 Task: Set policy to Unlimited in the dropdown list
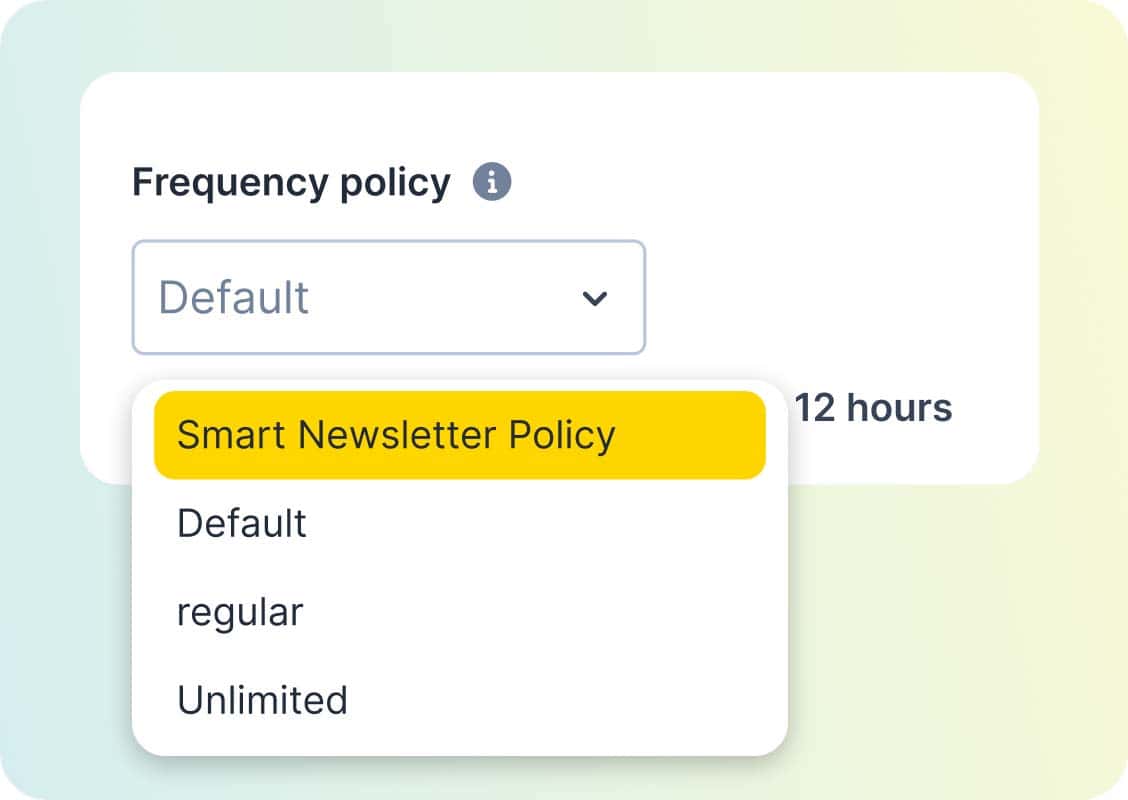(262, 700)
